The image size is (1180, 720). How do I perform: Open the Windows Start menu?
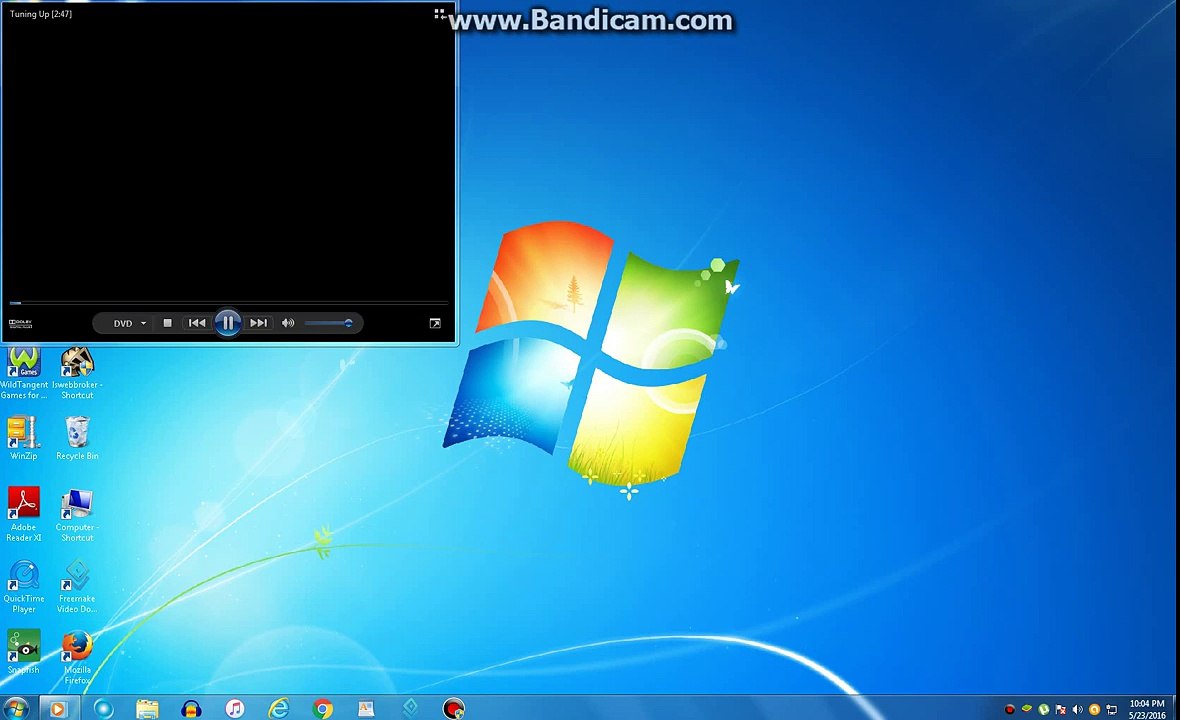pos(15,708)
